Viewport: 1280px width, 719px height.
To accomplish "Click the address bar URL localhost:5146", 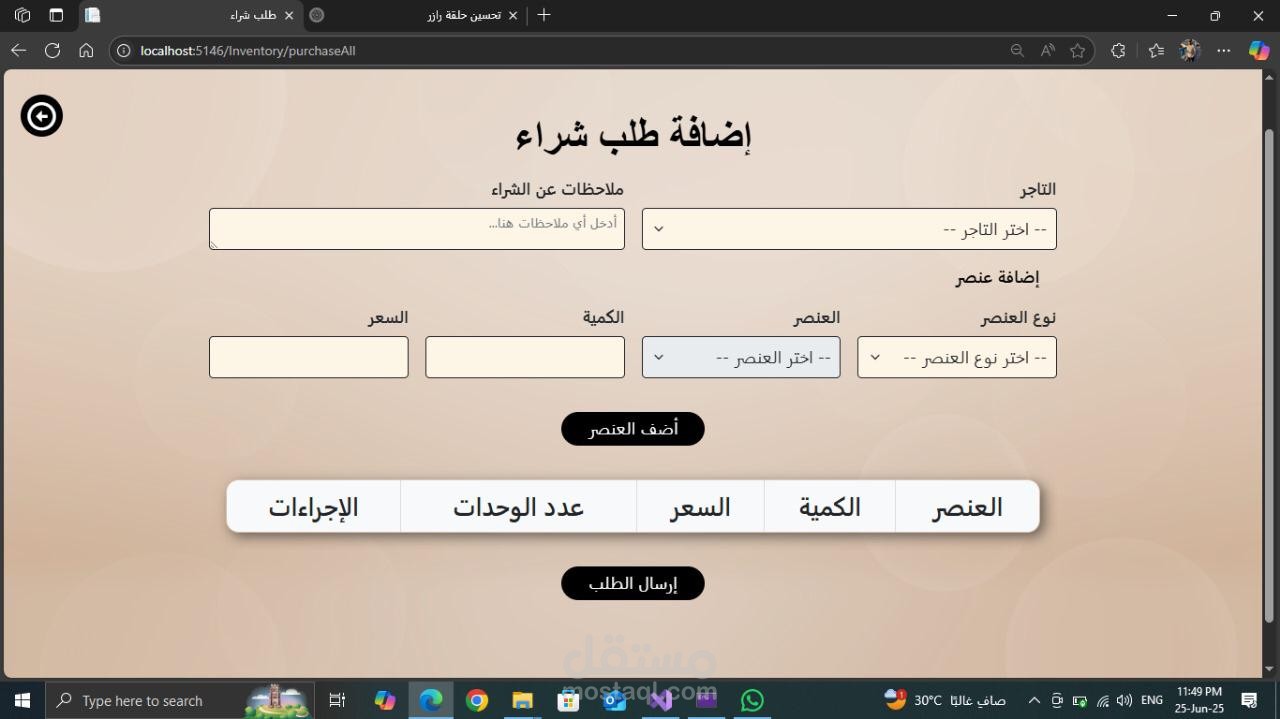I will [248, 50].
